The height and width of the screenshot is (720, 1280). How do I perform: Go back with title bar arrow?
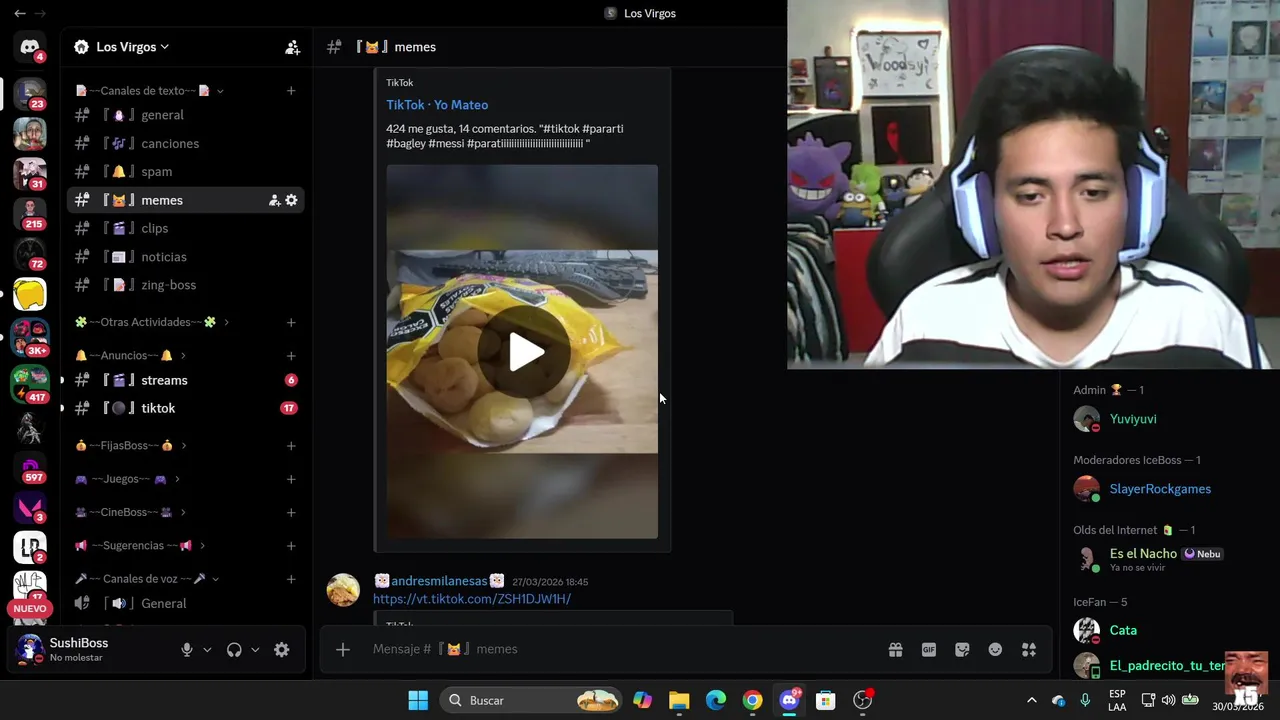point(19,14)
